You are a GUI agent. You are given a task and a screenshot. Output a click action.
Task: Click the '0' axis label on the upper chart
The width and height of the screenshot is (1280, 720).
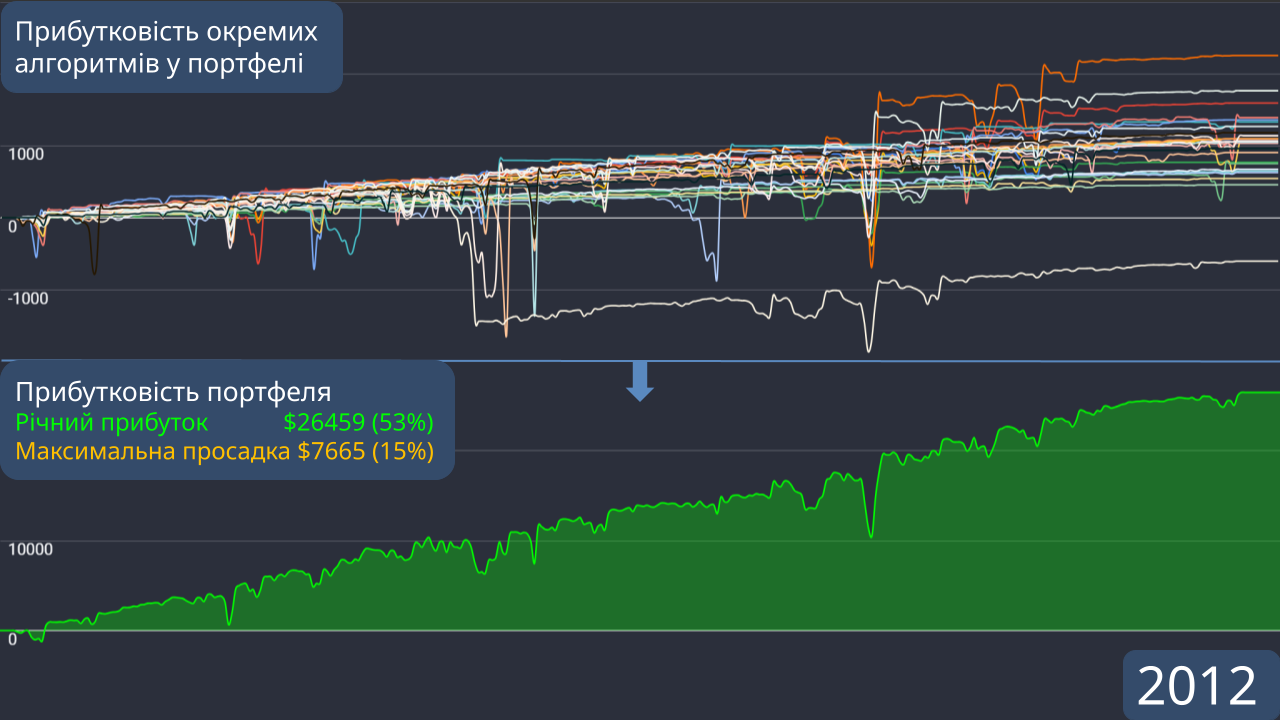12,226
